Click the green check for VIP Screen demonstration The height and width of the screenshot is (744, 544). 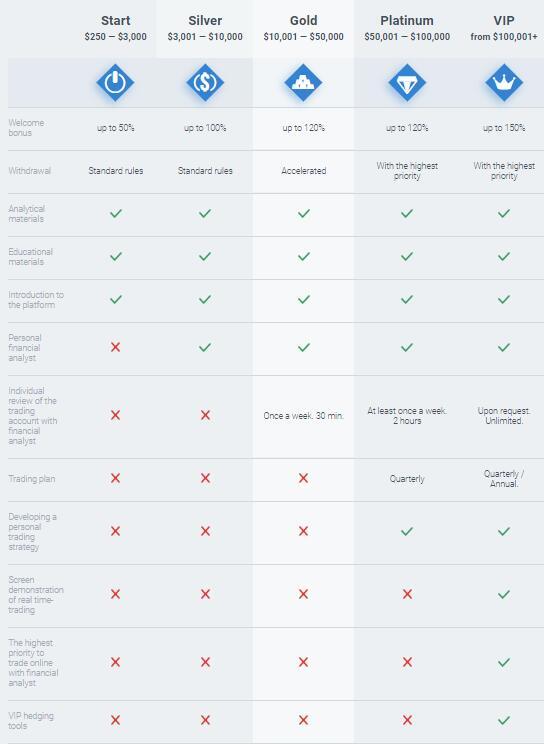(504, 594)
